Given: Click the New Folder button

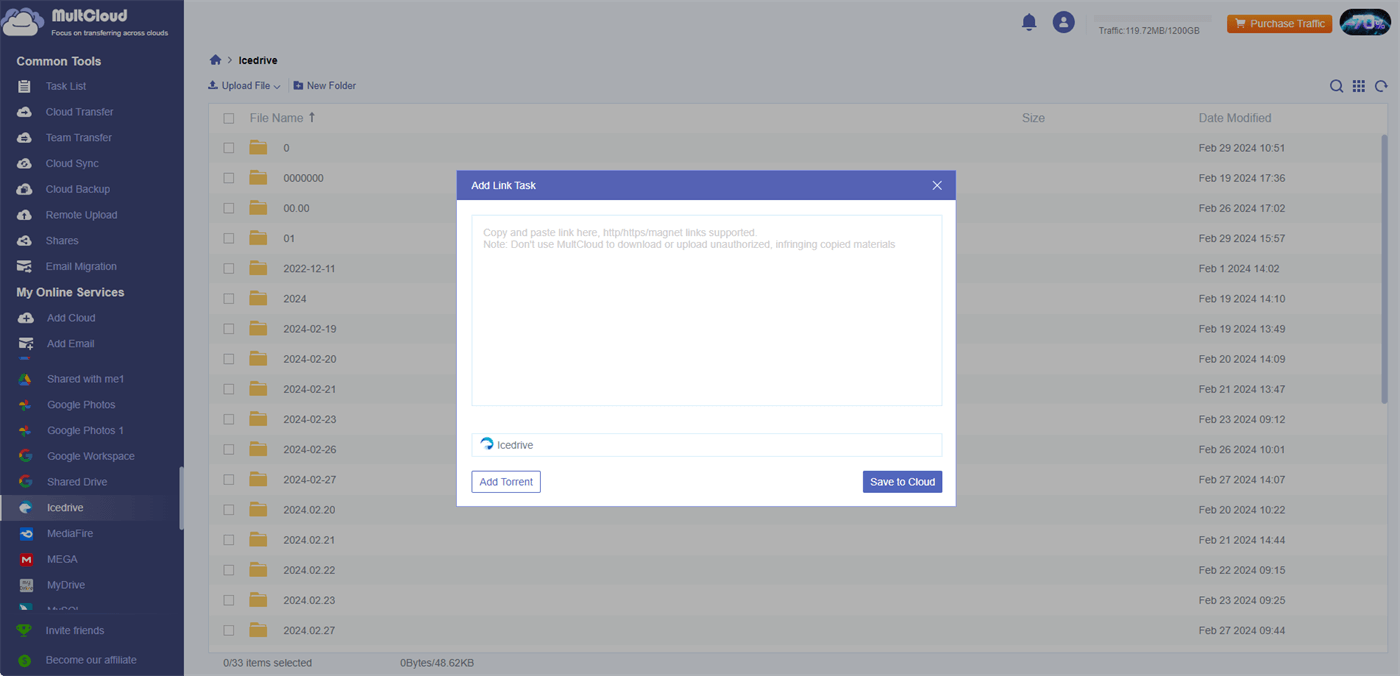Looking at the screenshot, I should click(x=325, y=86).
